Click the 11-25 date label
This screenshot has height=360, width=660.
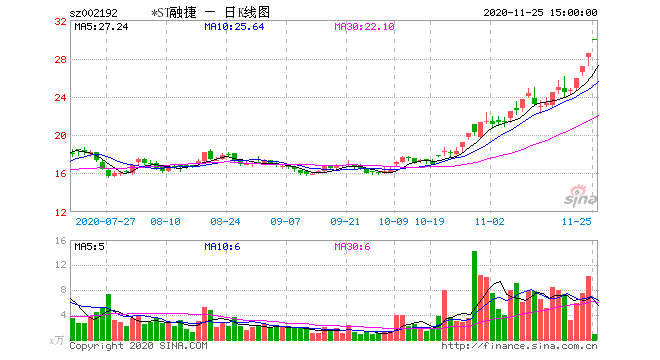(577, 221)
